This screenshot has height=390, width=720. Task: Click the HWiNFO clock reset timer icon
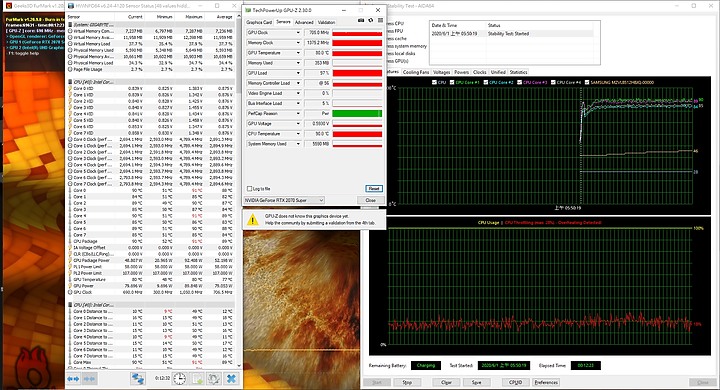pos(180,379)
